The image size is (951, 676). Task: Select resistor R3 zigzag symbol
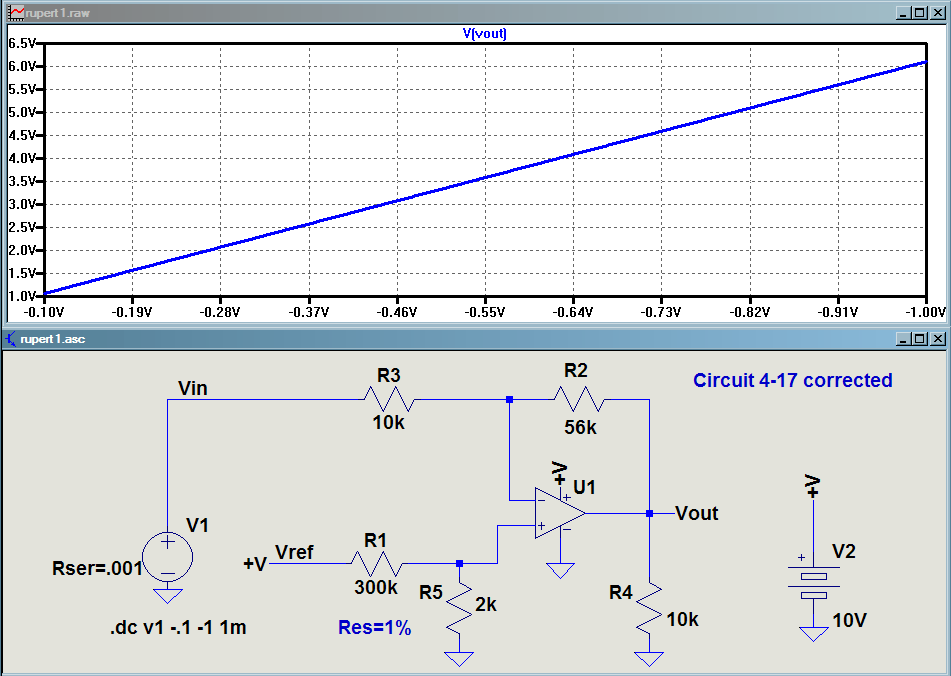tap(389, 400)
